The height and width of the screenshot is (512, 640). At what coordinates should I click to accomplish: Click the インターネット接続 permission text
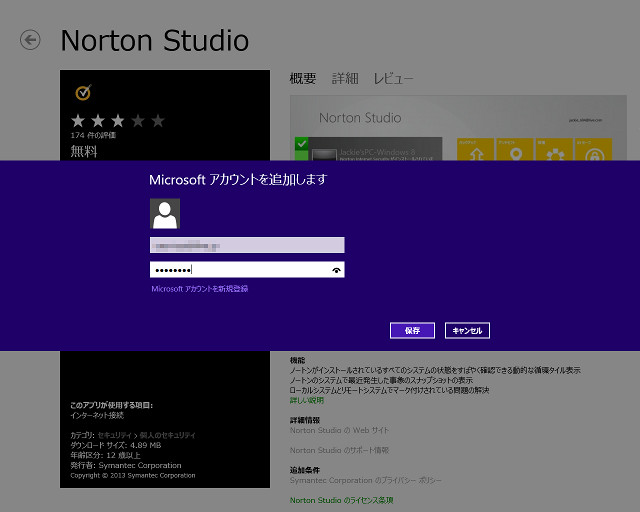pyautogui.click(x=97, y=415)
